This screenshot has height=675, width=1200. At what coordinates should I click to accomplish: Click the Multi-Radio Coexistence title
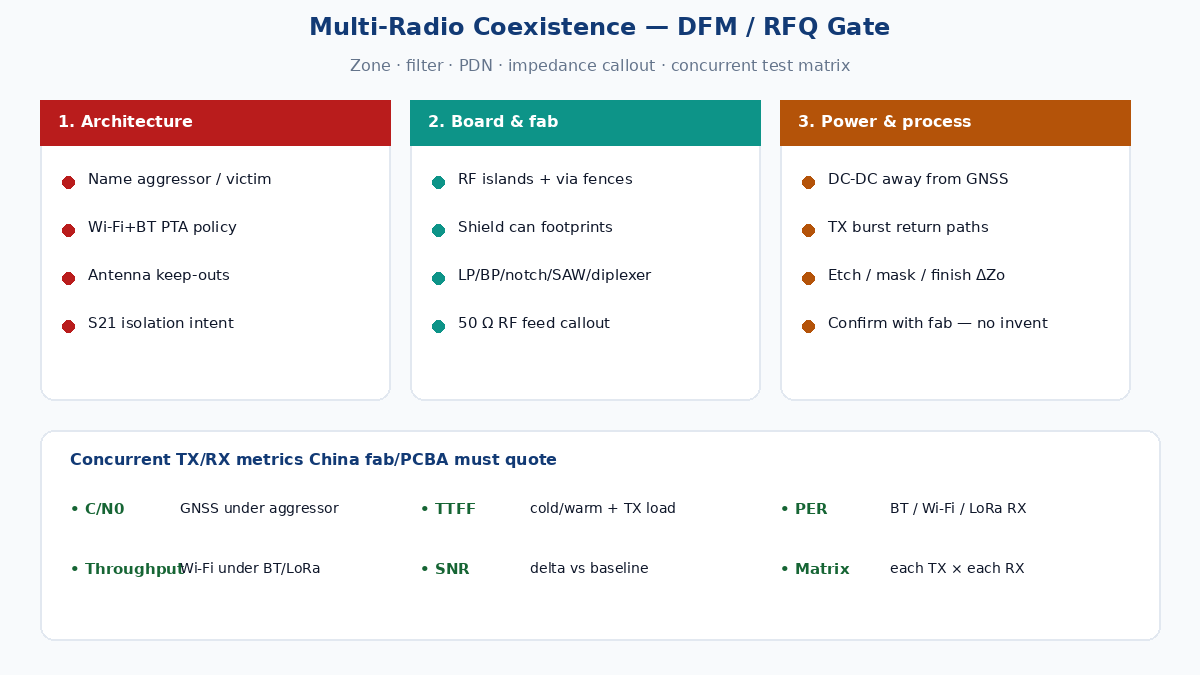(599, 28)
